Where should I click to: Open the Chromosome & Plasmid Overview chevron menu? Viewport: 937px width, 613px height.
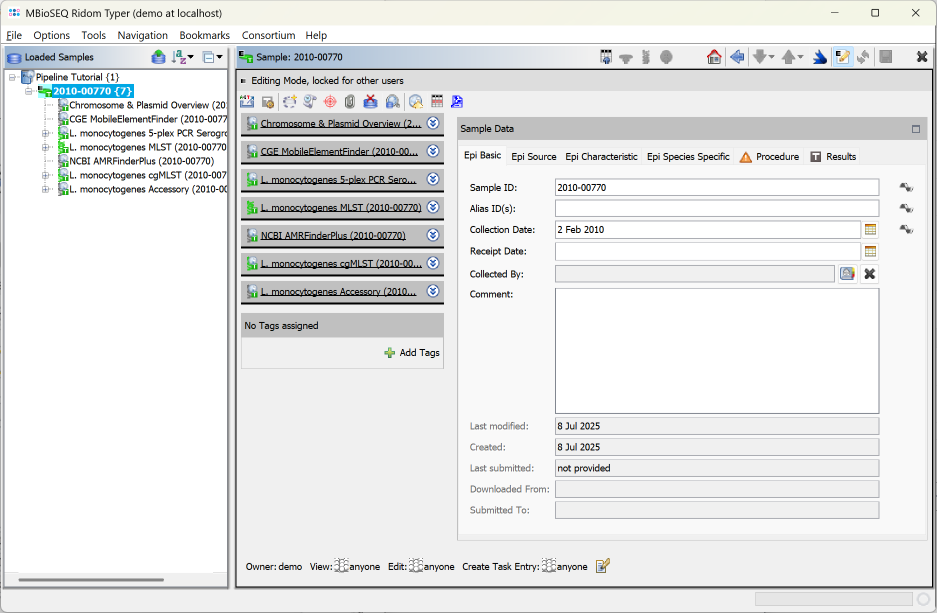pos(433,123)
